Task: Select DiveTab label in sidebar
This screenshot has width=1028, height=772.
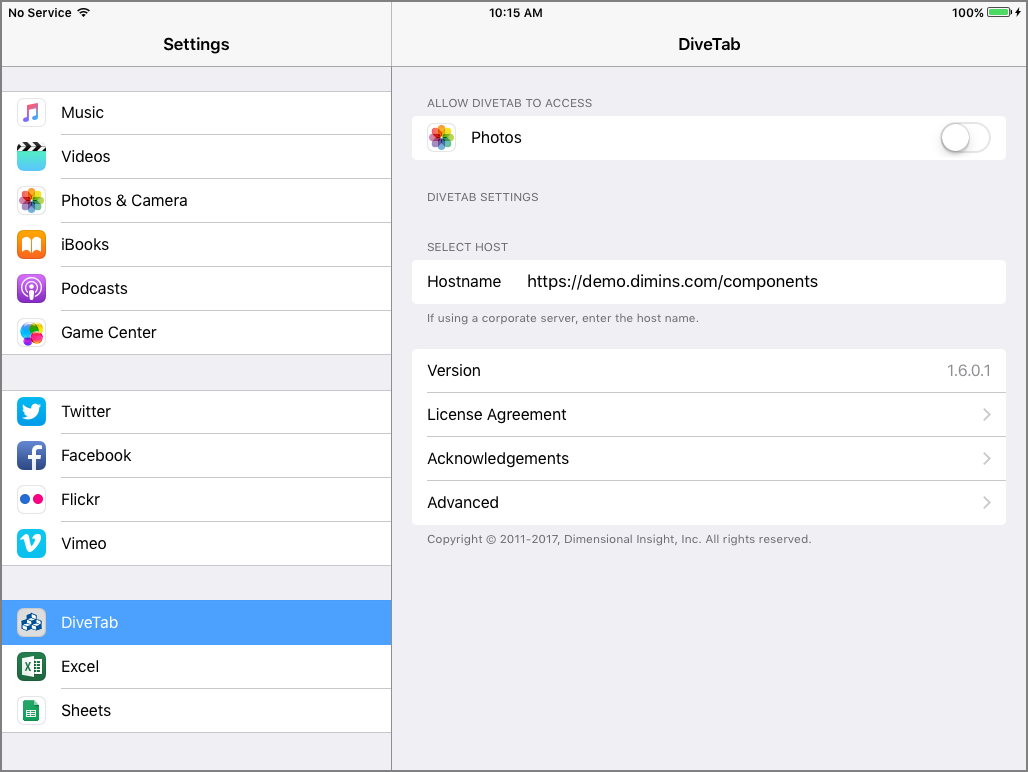Action: [89, 623]
